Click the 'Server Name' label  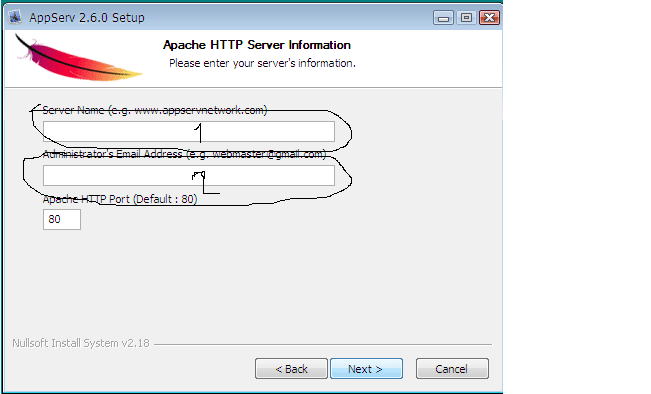point(155,110)
